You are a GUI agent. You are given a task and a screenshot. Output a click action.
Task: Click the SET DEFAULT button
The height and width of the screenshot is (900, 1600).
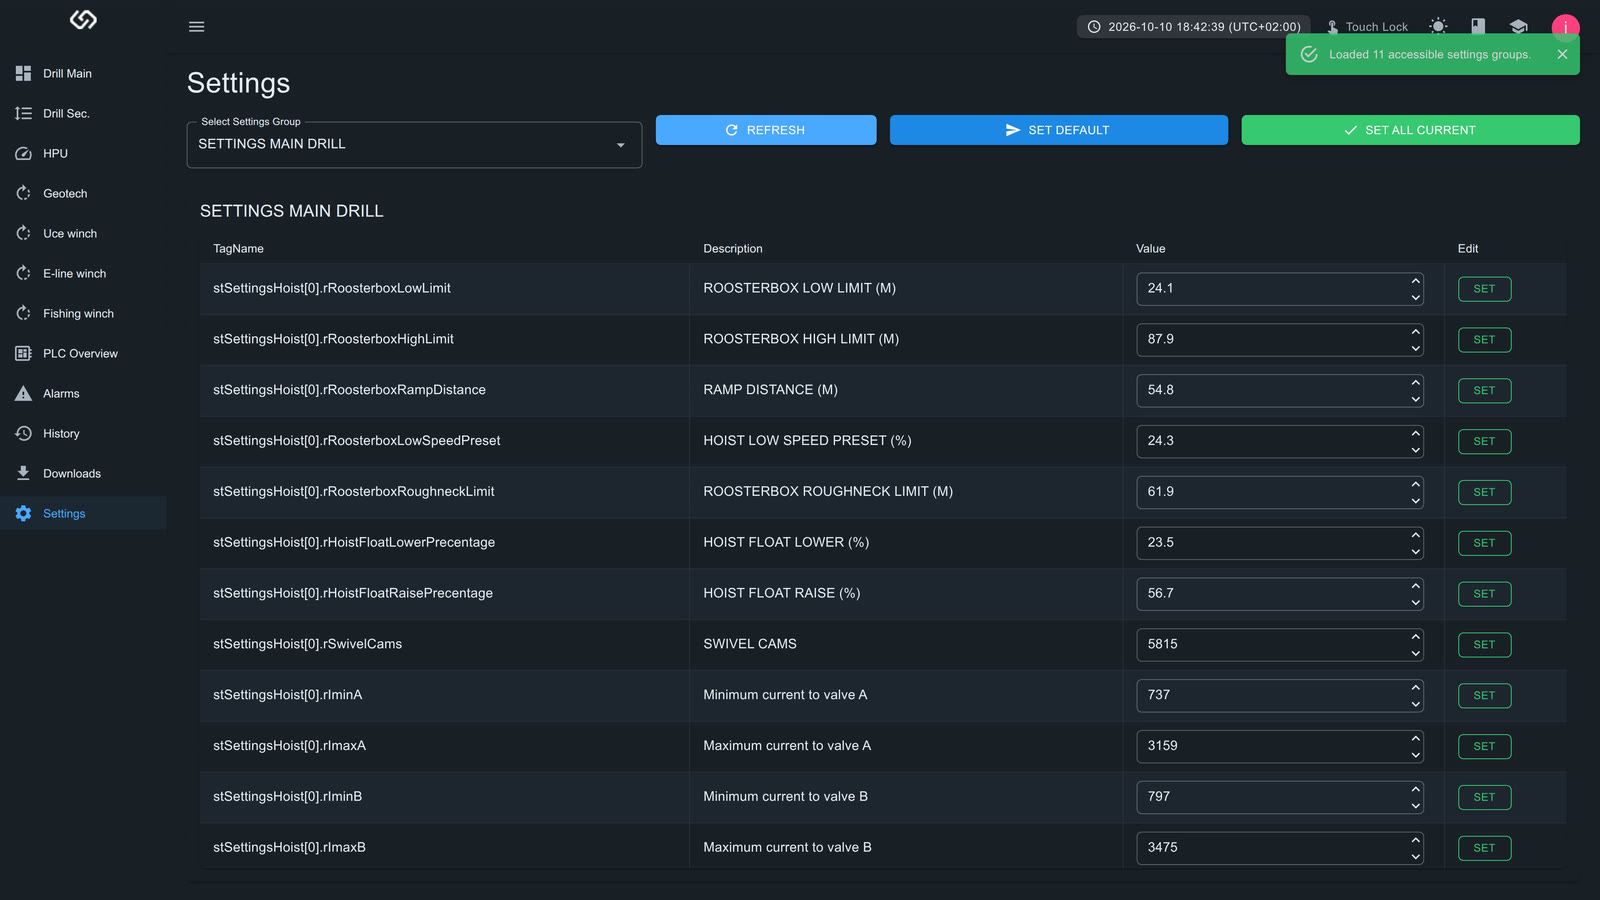click(1059, 130)
